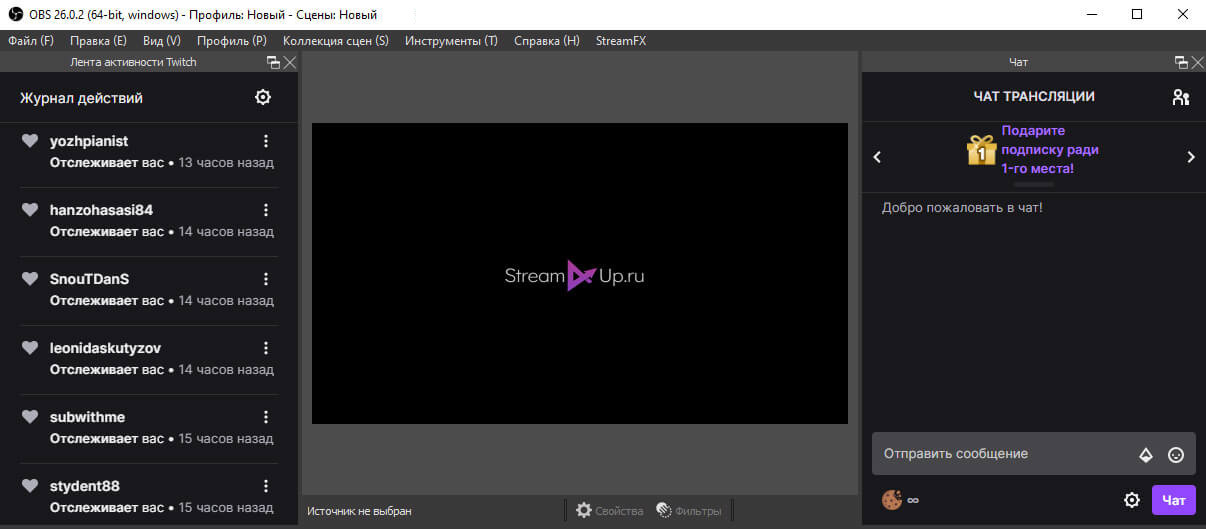Open options menu for stydent88
Viewport: 1206px width, 529px height.
pos(266,486)
